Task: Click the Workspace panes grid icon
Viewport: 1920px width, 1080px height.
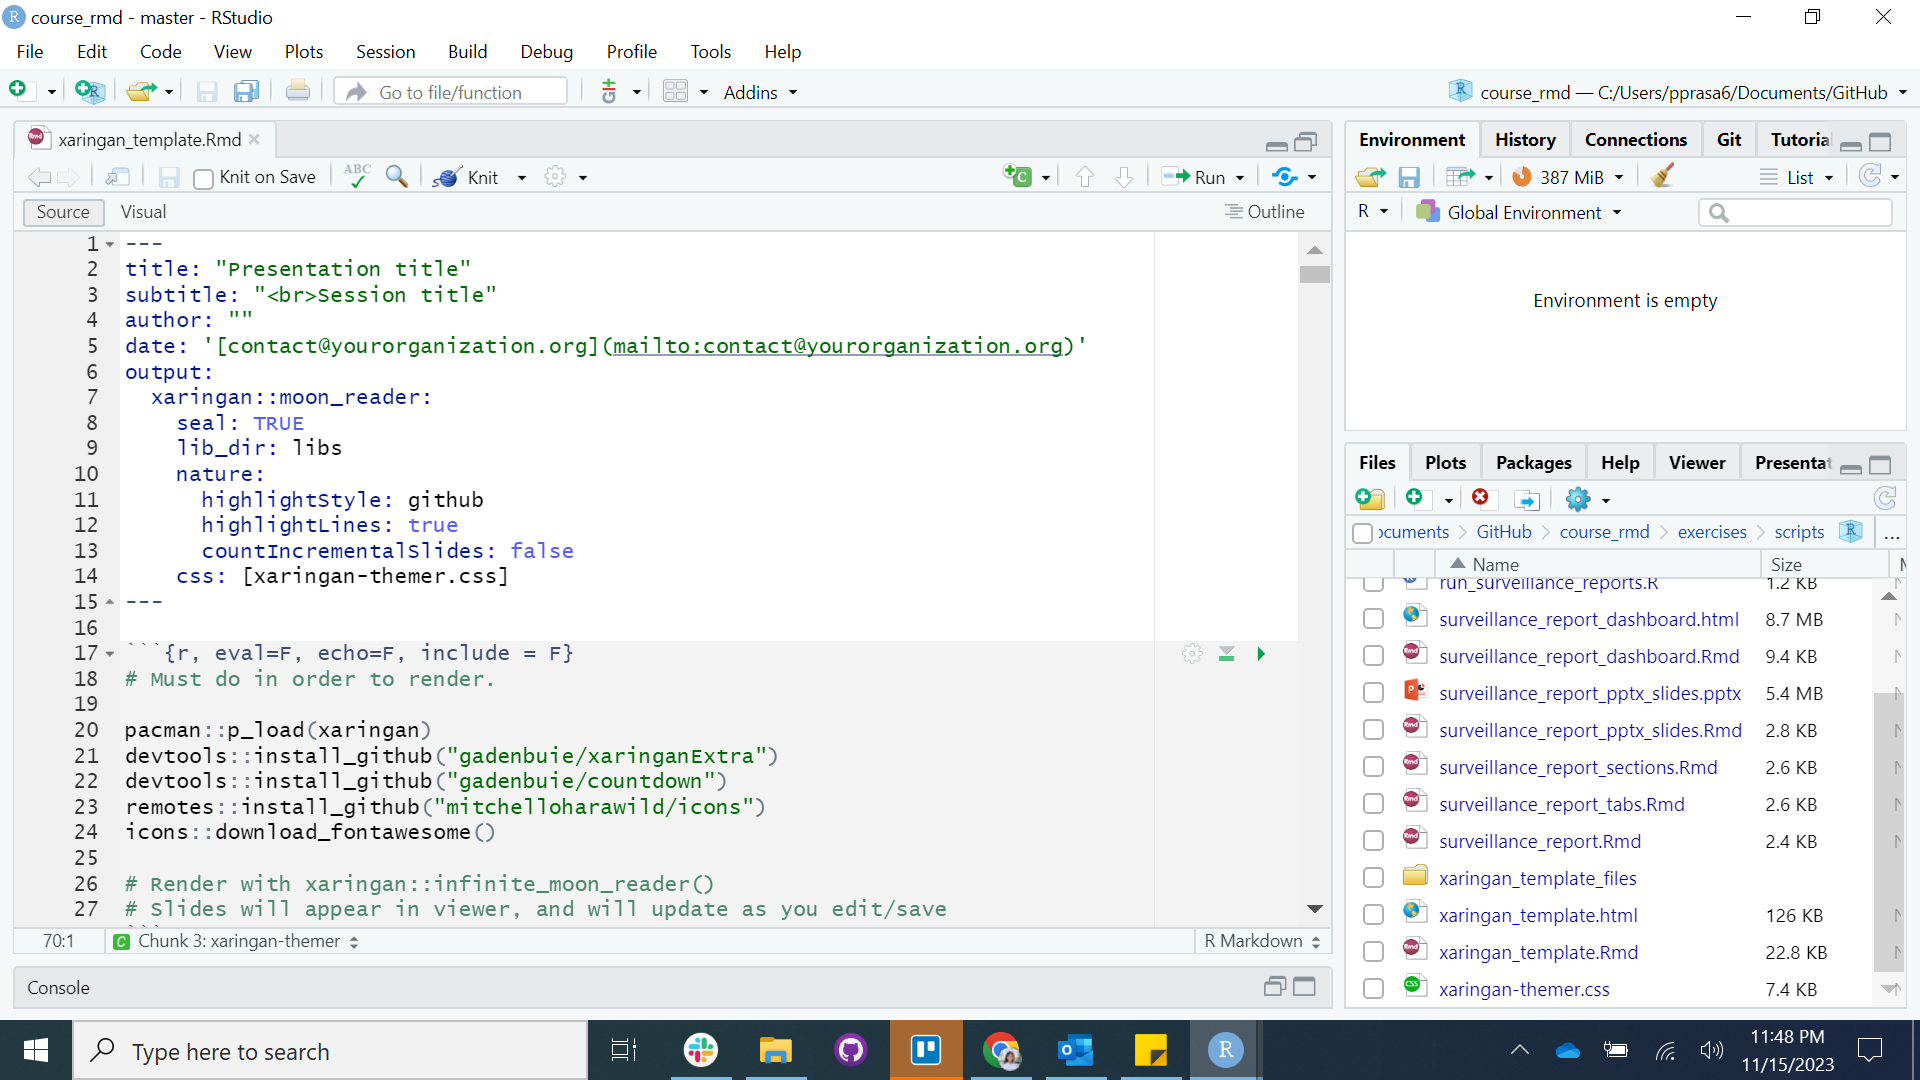Action: (676, 91)
